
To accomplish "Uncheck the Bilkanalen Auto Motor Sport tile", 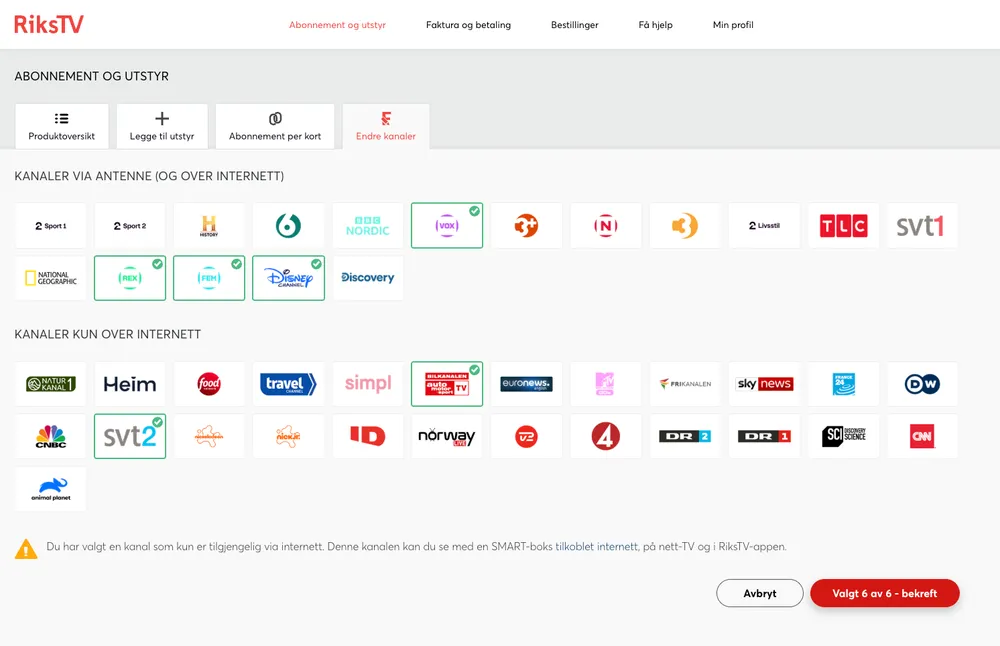I will [446, 384].
